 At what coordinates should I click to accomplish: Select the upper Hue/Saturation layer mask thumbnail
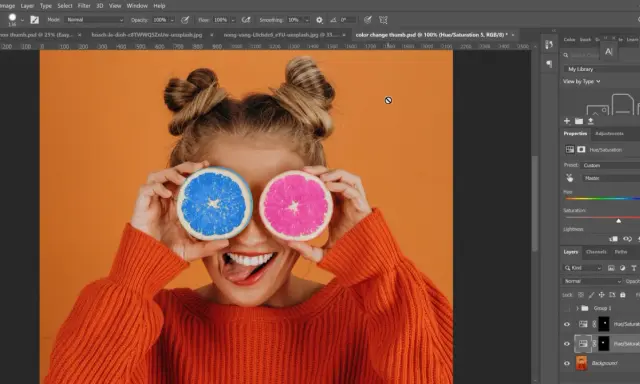tap(604, 324)
